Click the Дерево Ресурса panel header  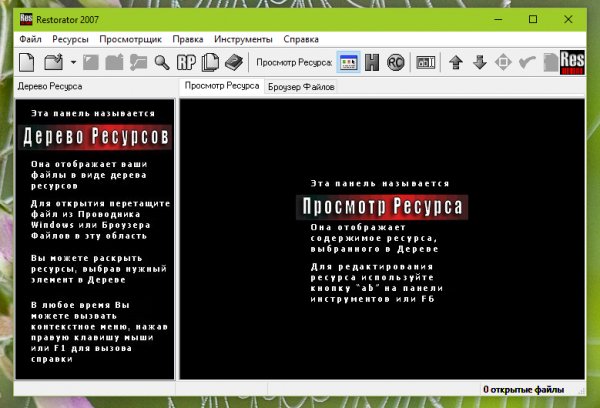50,86
